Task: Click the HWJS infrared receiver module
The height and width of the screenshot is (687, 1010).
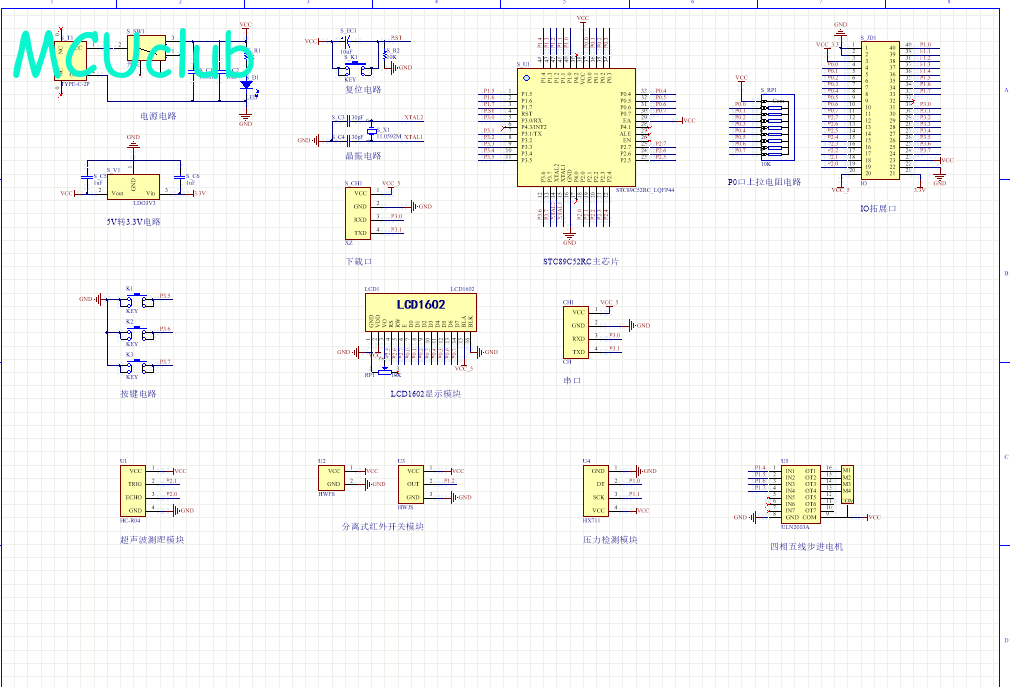Action: (410, 483)
